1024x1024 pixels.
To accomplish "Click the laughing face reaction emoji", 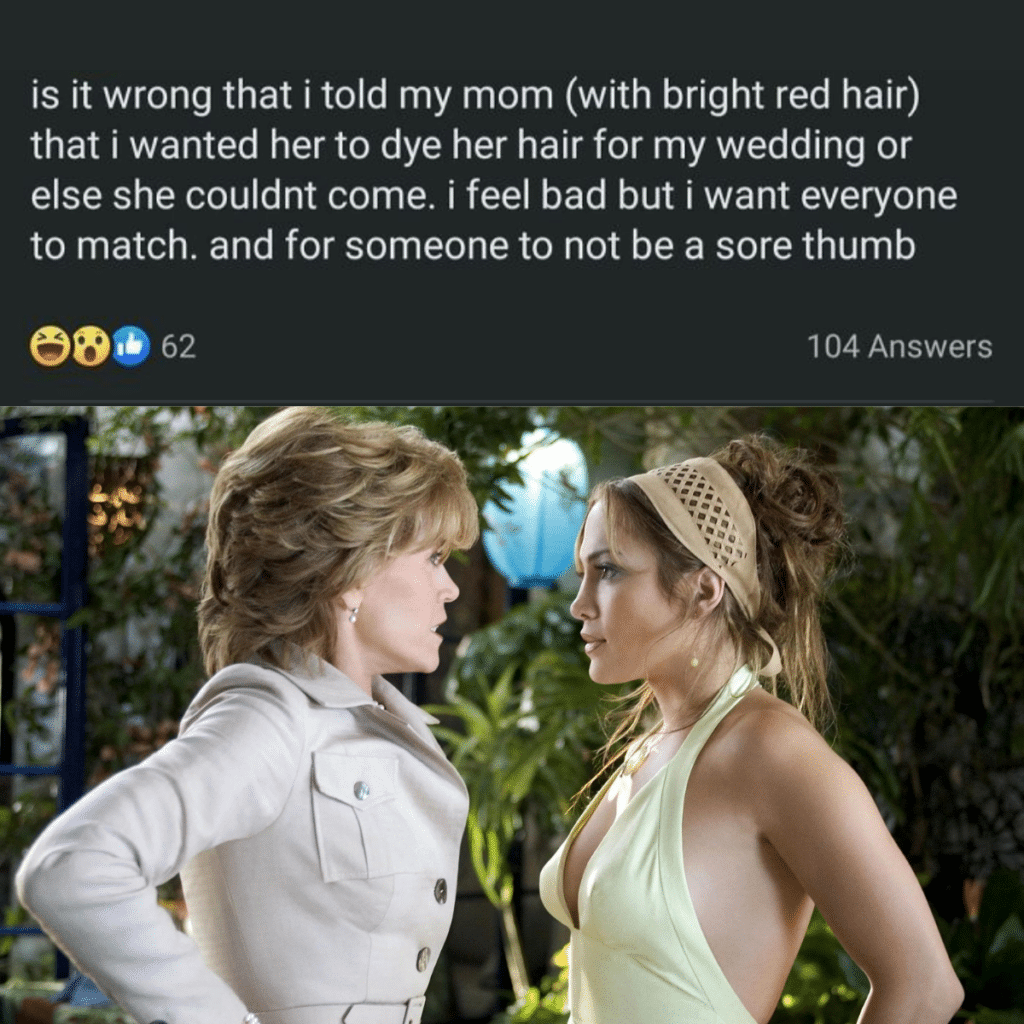I will (x=50, y=345).
